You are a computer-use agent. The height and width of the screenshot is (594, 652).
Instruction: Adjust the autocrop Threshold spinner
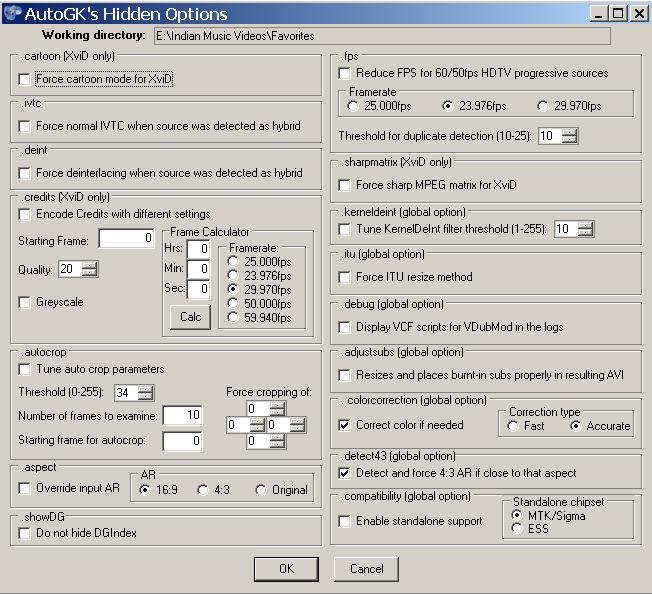(145, 393)
